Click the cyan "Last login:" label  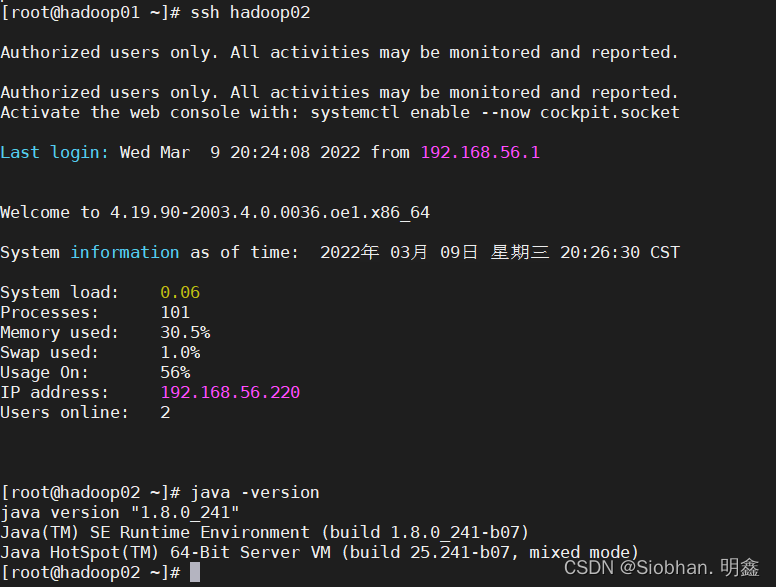[x=55, y=152]
